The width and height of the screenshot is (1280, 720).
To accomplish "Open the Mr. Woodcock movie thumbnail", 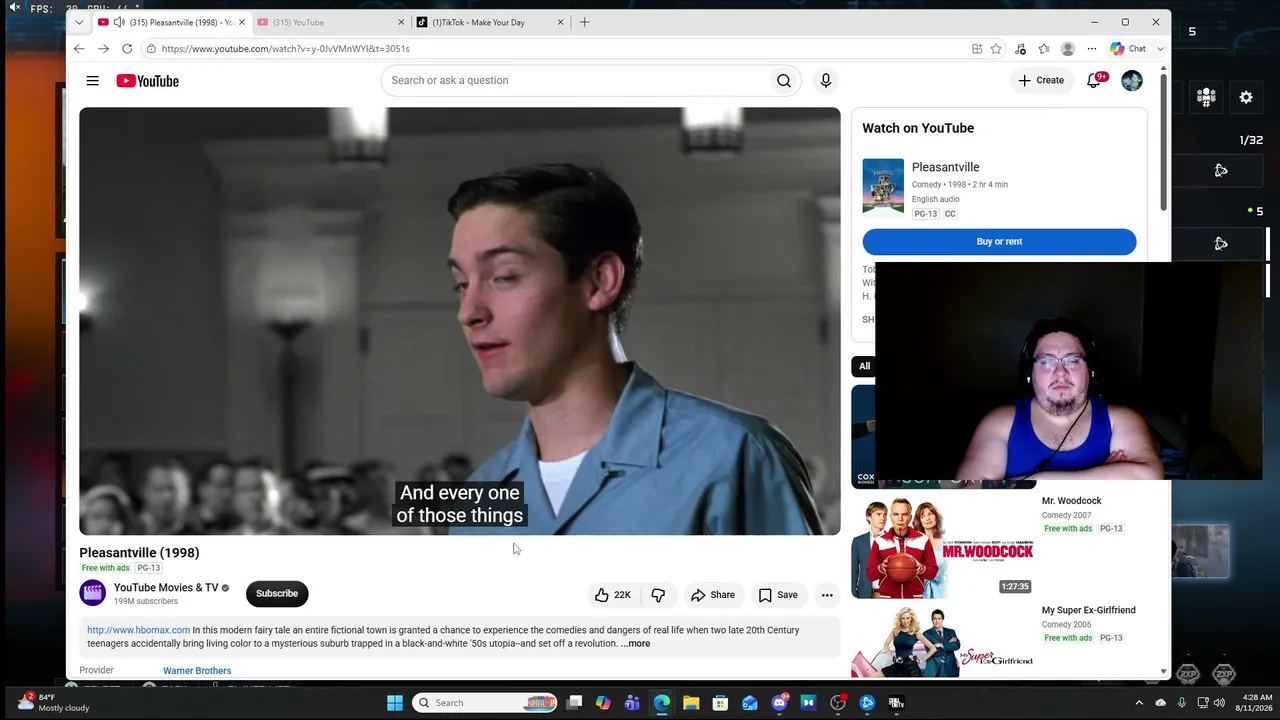I will click(942, 546).
